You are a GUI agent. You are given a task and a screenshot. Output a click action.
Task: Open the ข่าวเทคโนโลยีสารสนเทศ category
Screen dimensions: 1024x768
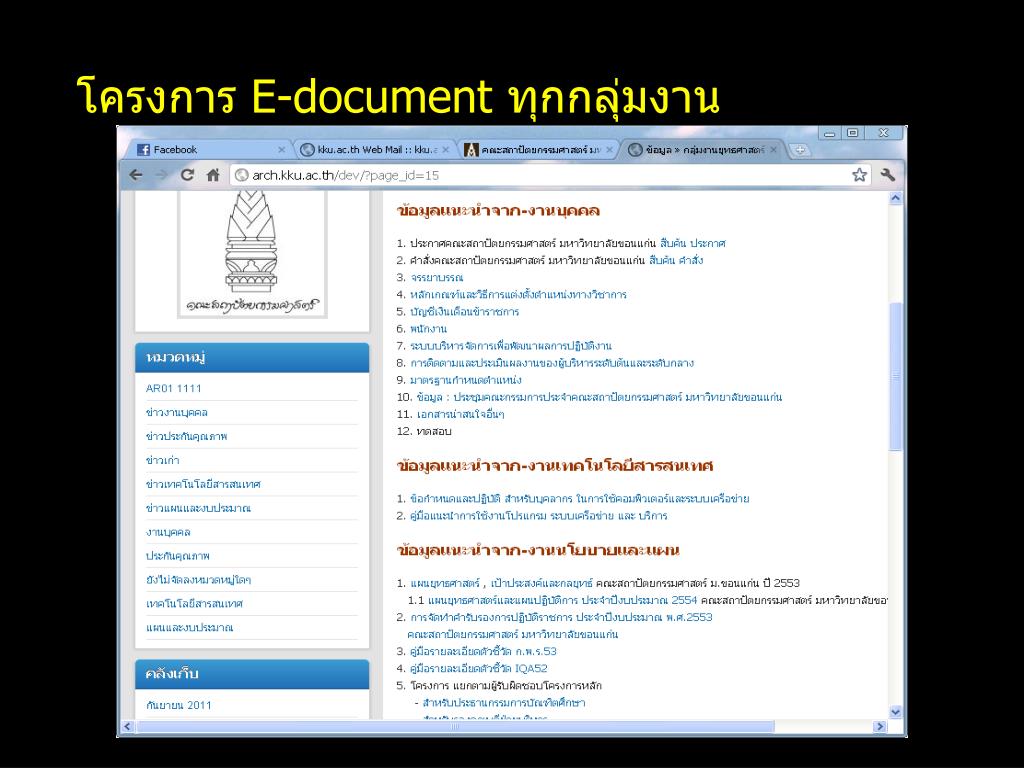point(203,485)
